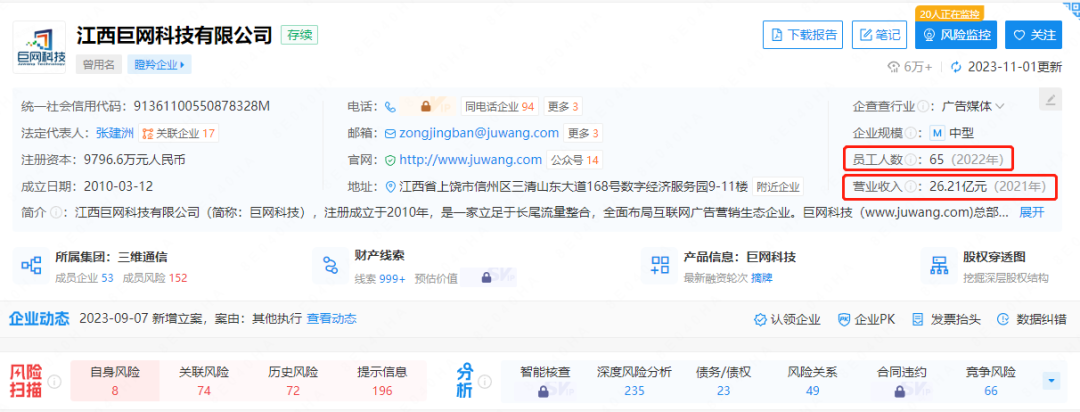This screenshot has height=412, width=1080.
Task: Expand the 瞪羚企业 tag arrow
Action: pyautogui.click(x=184, y=65)
